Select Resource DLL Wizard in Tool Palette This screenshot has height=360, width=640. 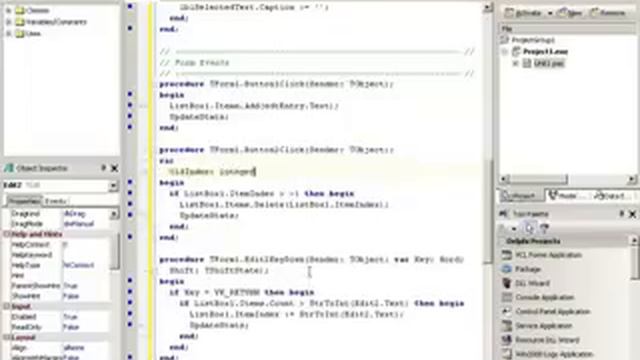[x=547, y=340]
